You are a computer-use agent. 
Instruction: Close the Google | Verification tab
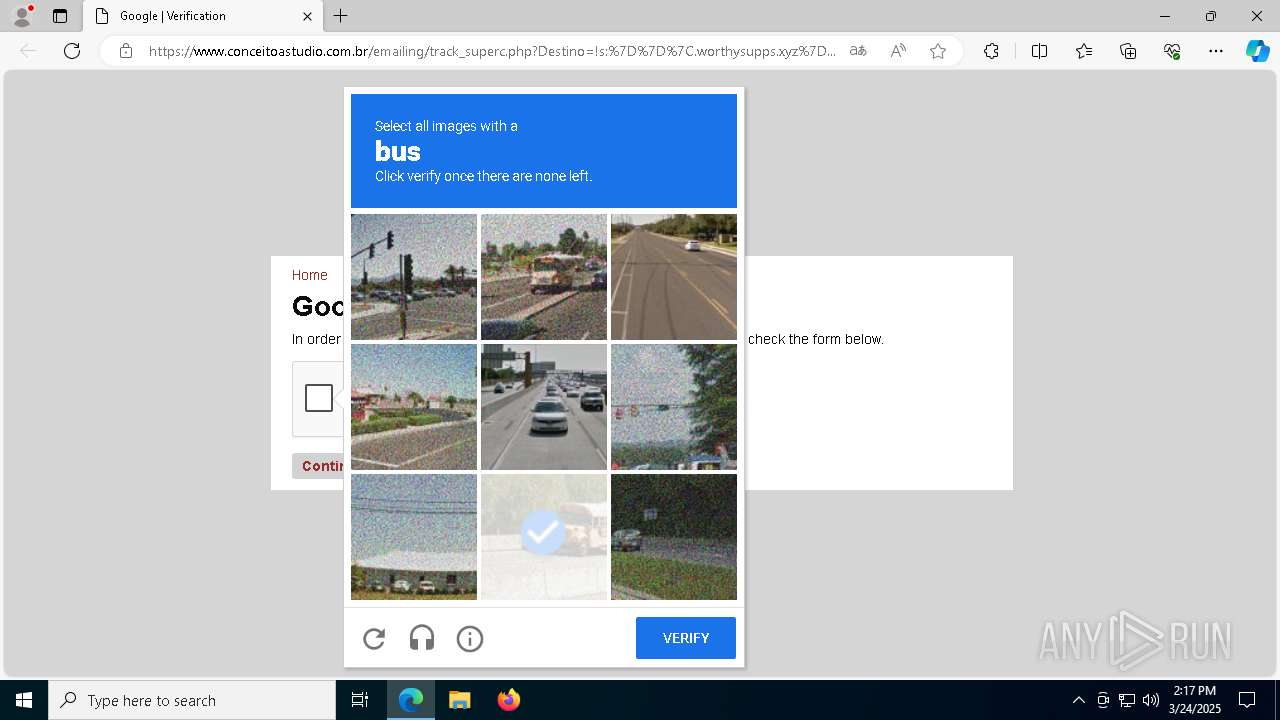[x=307, y=16]
